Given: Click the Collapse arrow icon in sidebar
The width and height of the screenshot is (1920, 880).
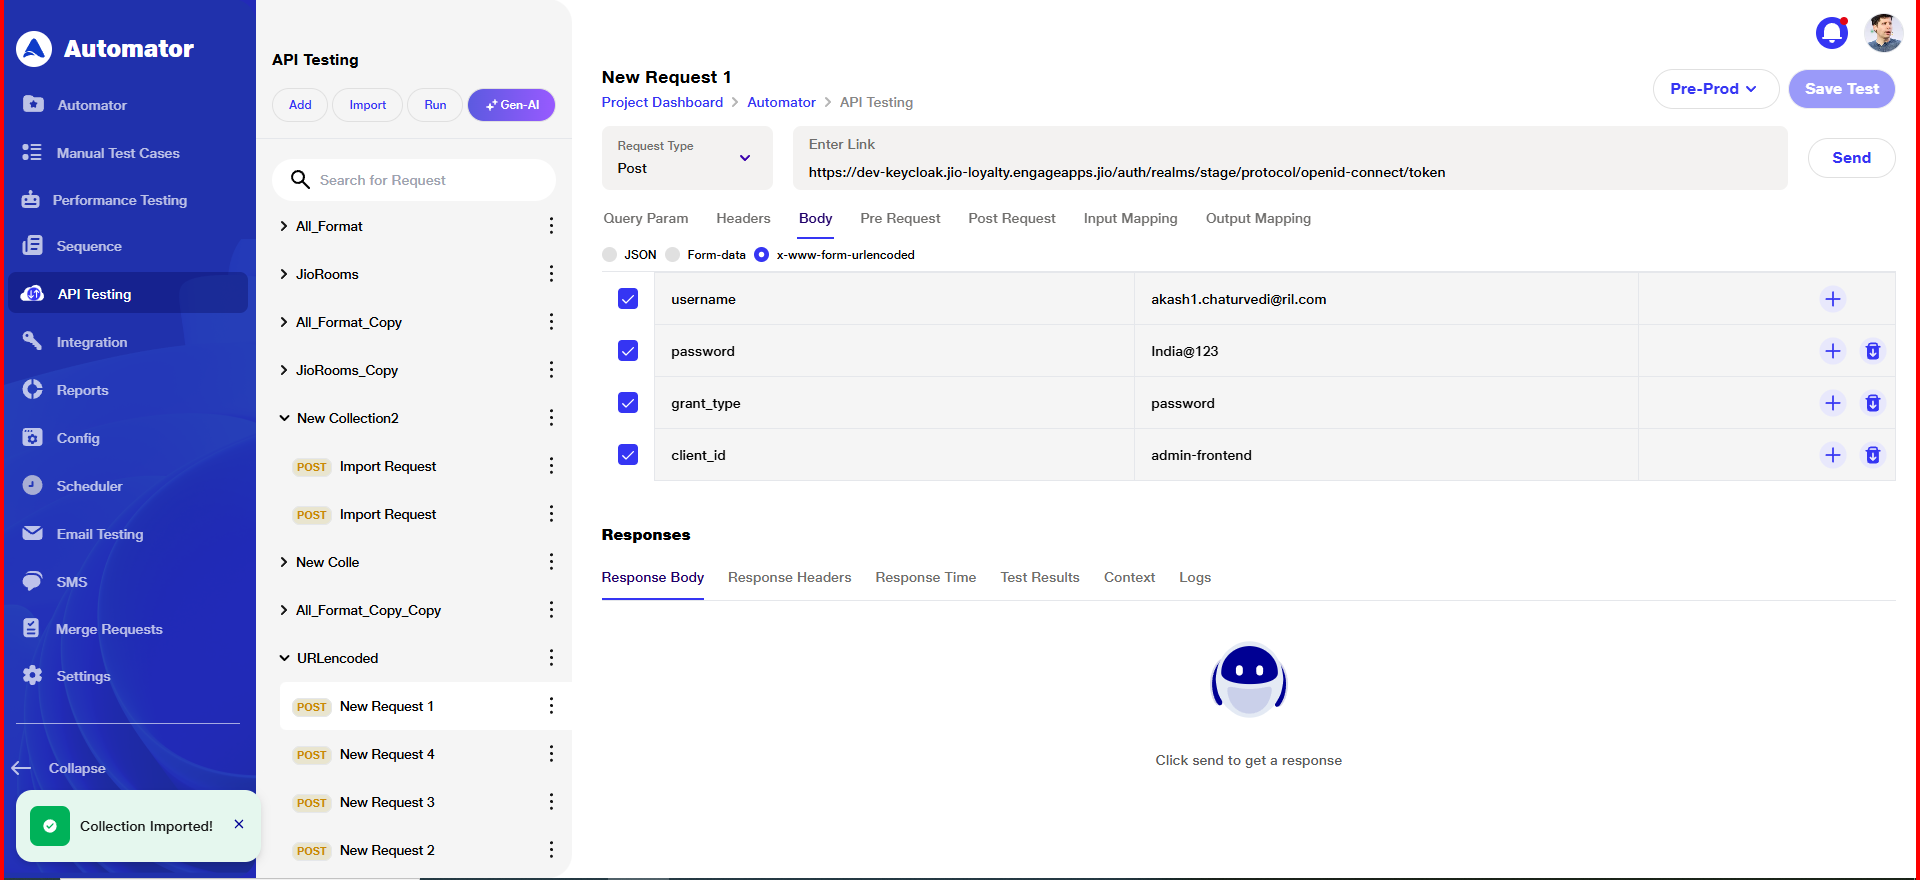Looking at the screenshot, I should (22, 768).
